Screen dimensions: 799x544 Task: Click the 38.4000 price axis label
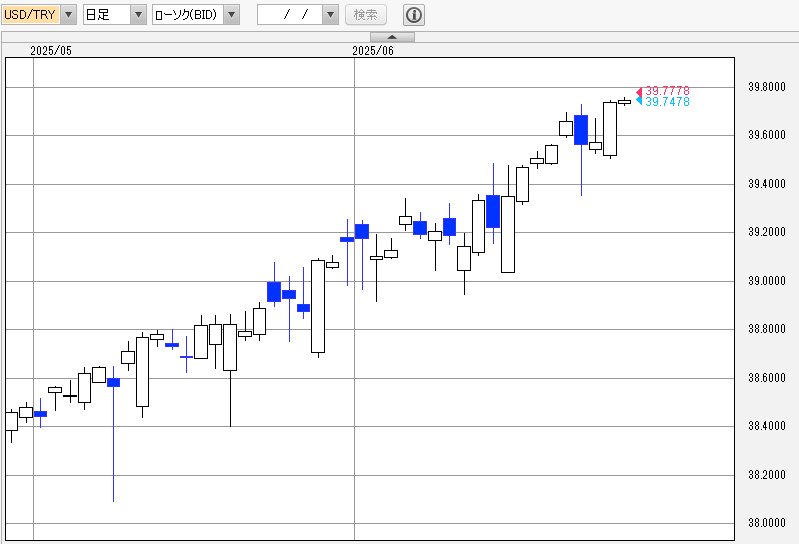point(767,426)
